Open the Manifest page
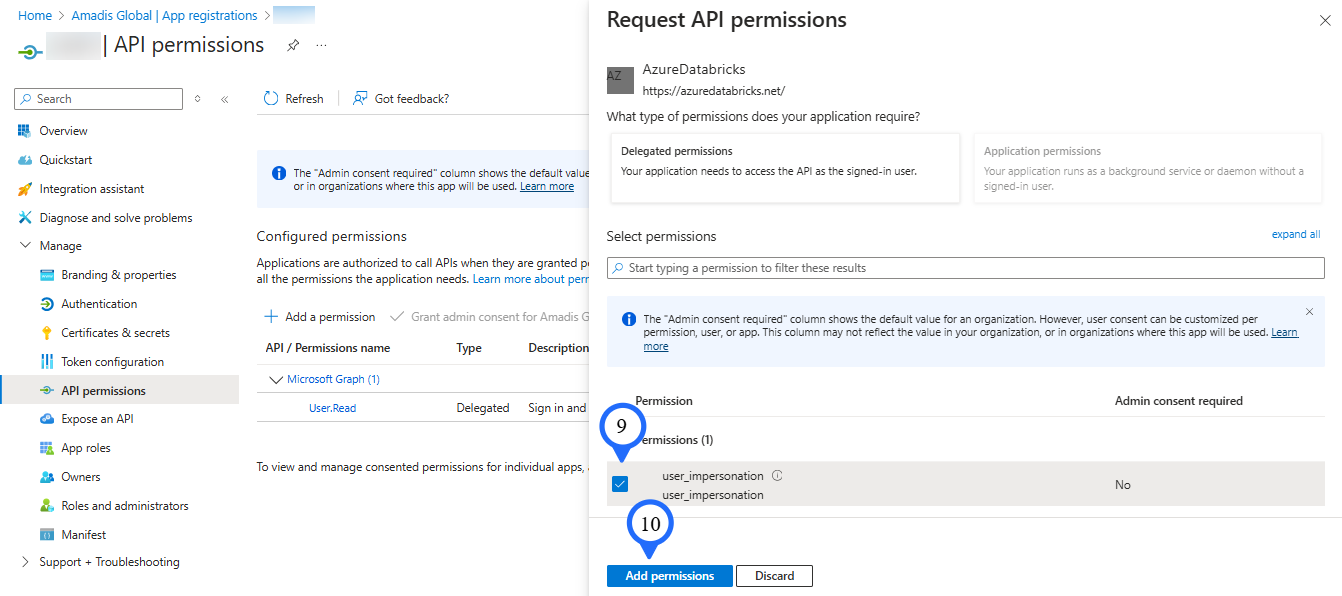This screenshot has width=1342, height=596. (x=83, y=535)
